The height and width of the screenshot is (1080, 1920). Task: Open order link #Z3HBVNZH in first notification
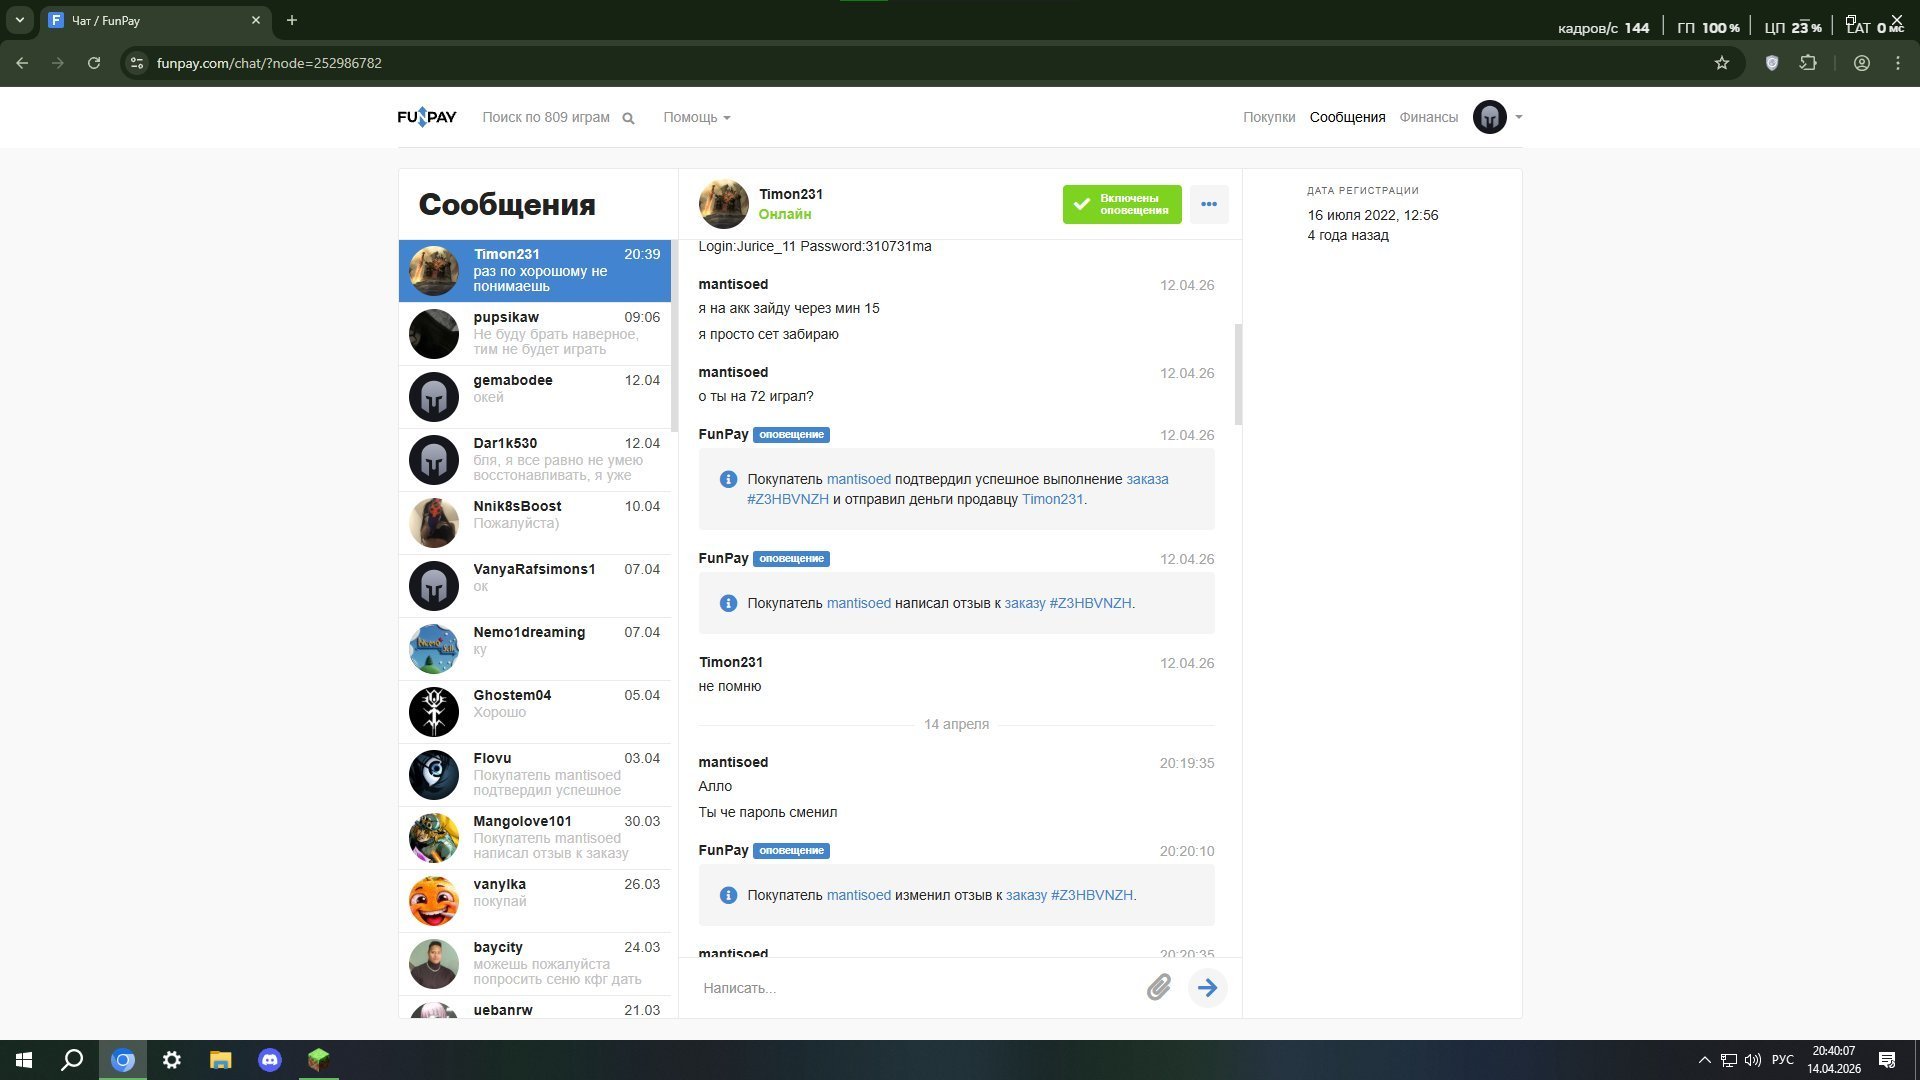click(x=788, y=499)
